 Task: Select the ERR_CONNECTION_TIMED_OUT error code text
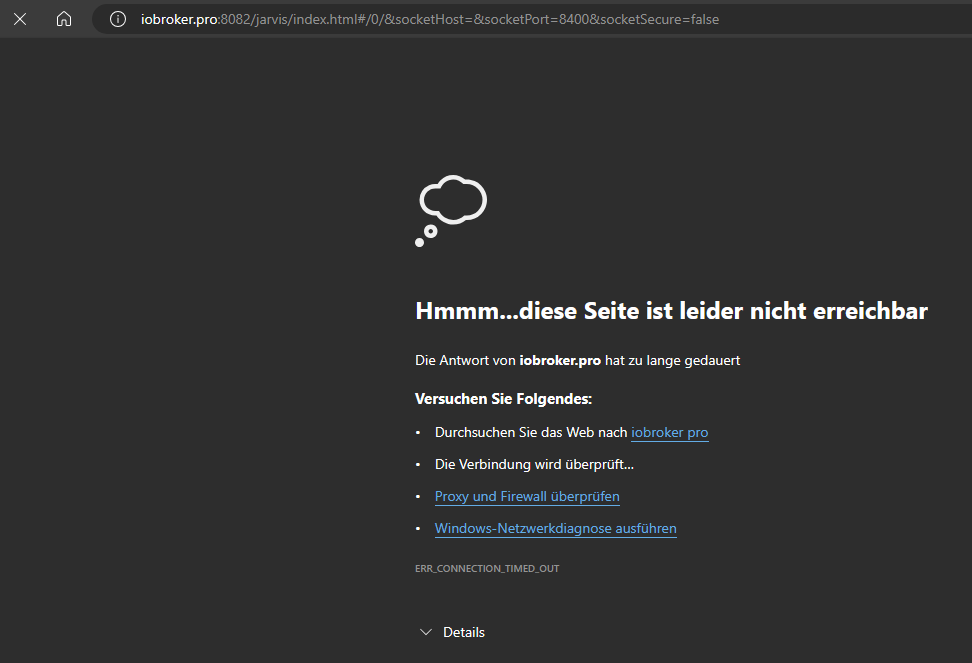coord(487,568)
